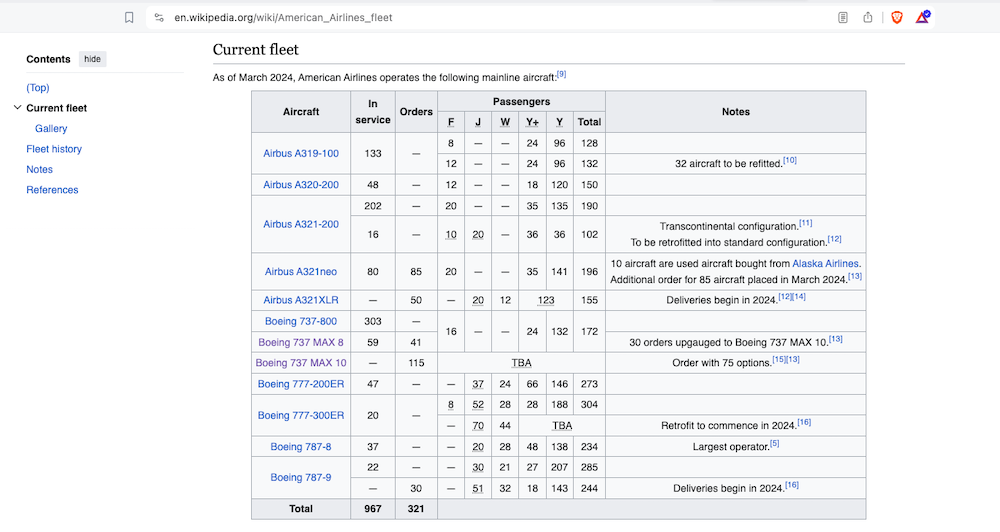The width and height of the screenshot is (1000, 532).
Task: Open Boeing 737 MAX 10 article
Action: tap(301, 363)
